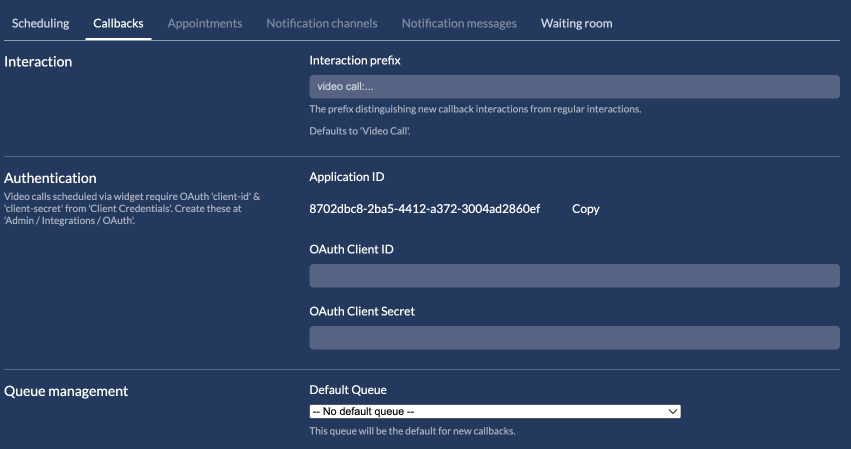Go to the Notification channels tab

(x=322, y=23)
